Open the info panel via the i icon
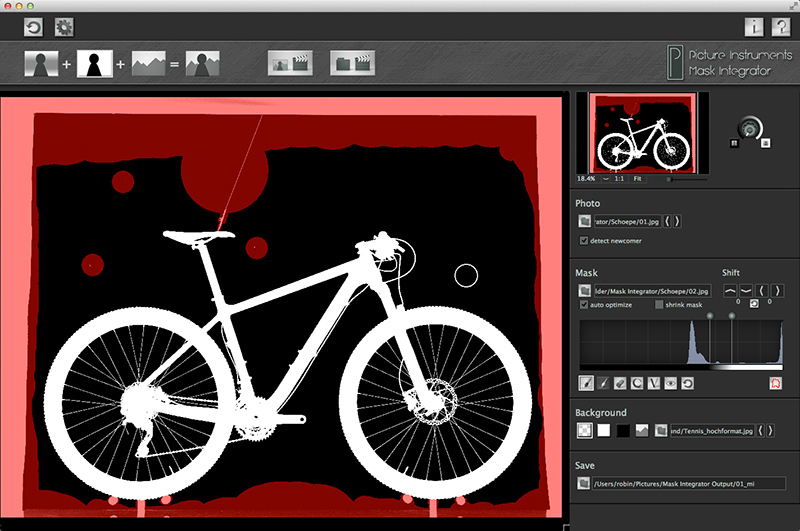 tap(754, 27)
